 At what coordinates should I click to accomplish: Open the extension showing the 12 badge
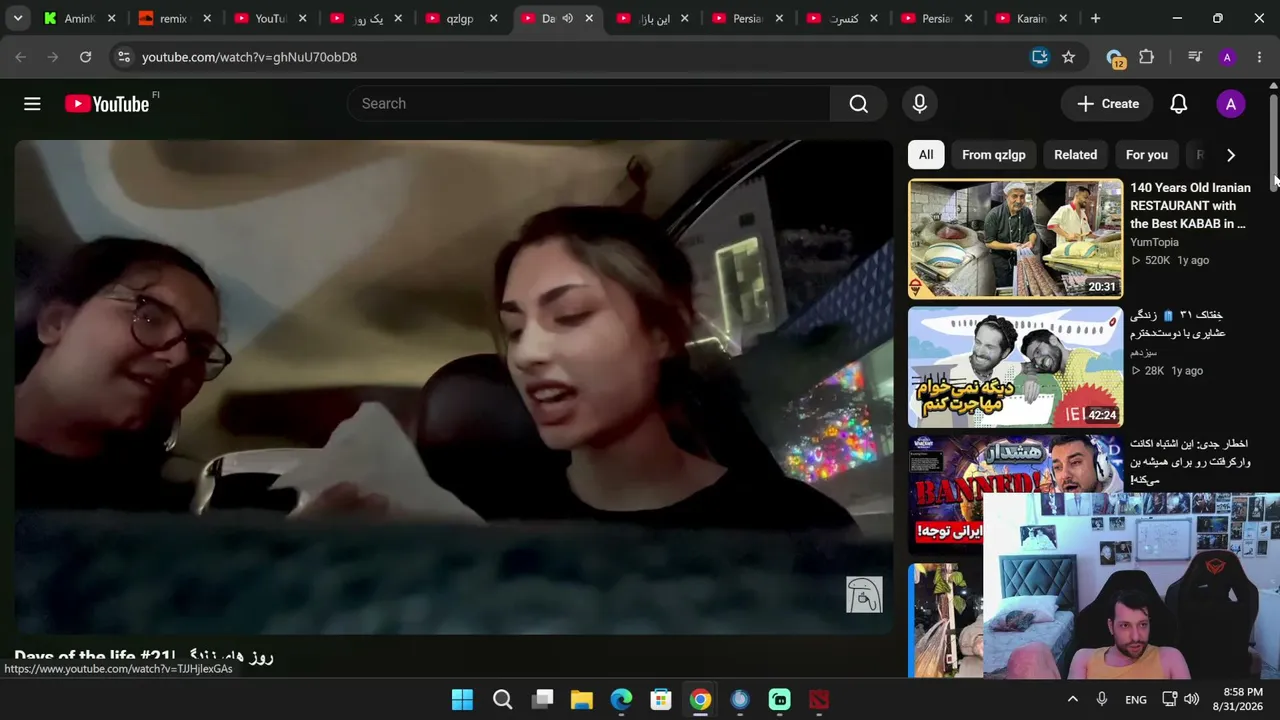[x=1115, y=58]
